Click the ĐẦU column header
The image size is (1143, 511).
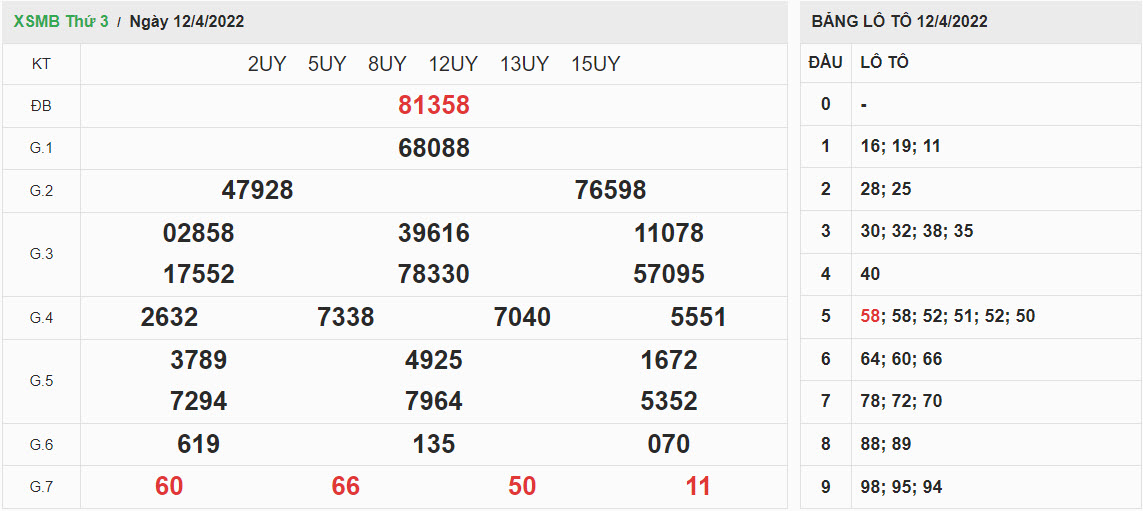point(825,62)
